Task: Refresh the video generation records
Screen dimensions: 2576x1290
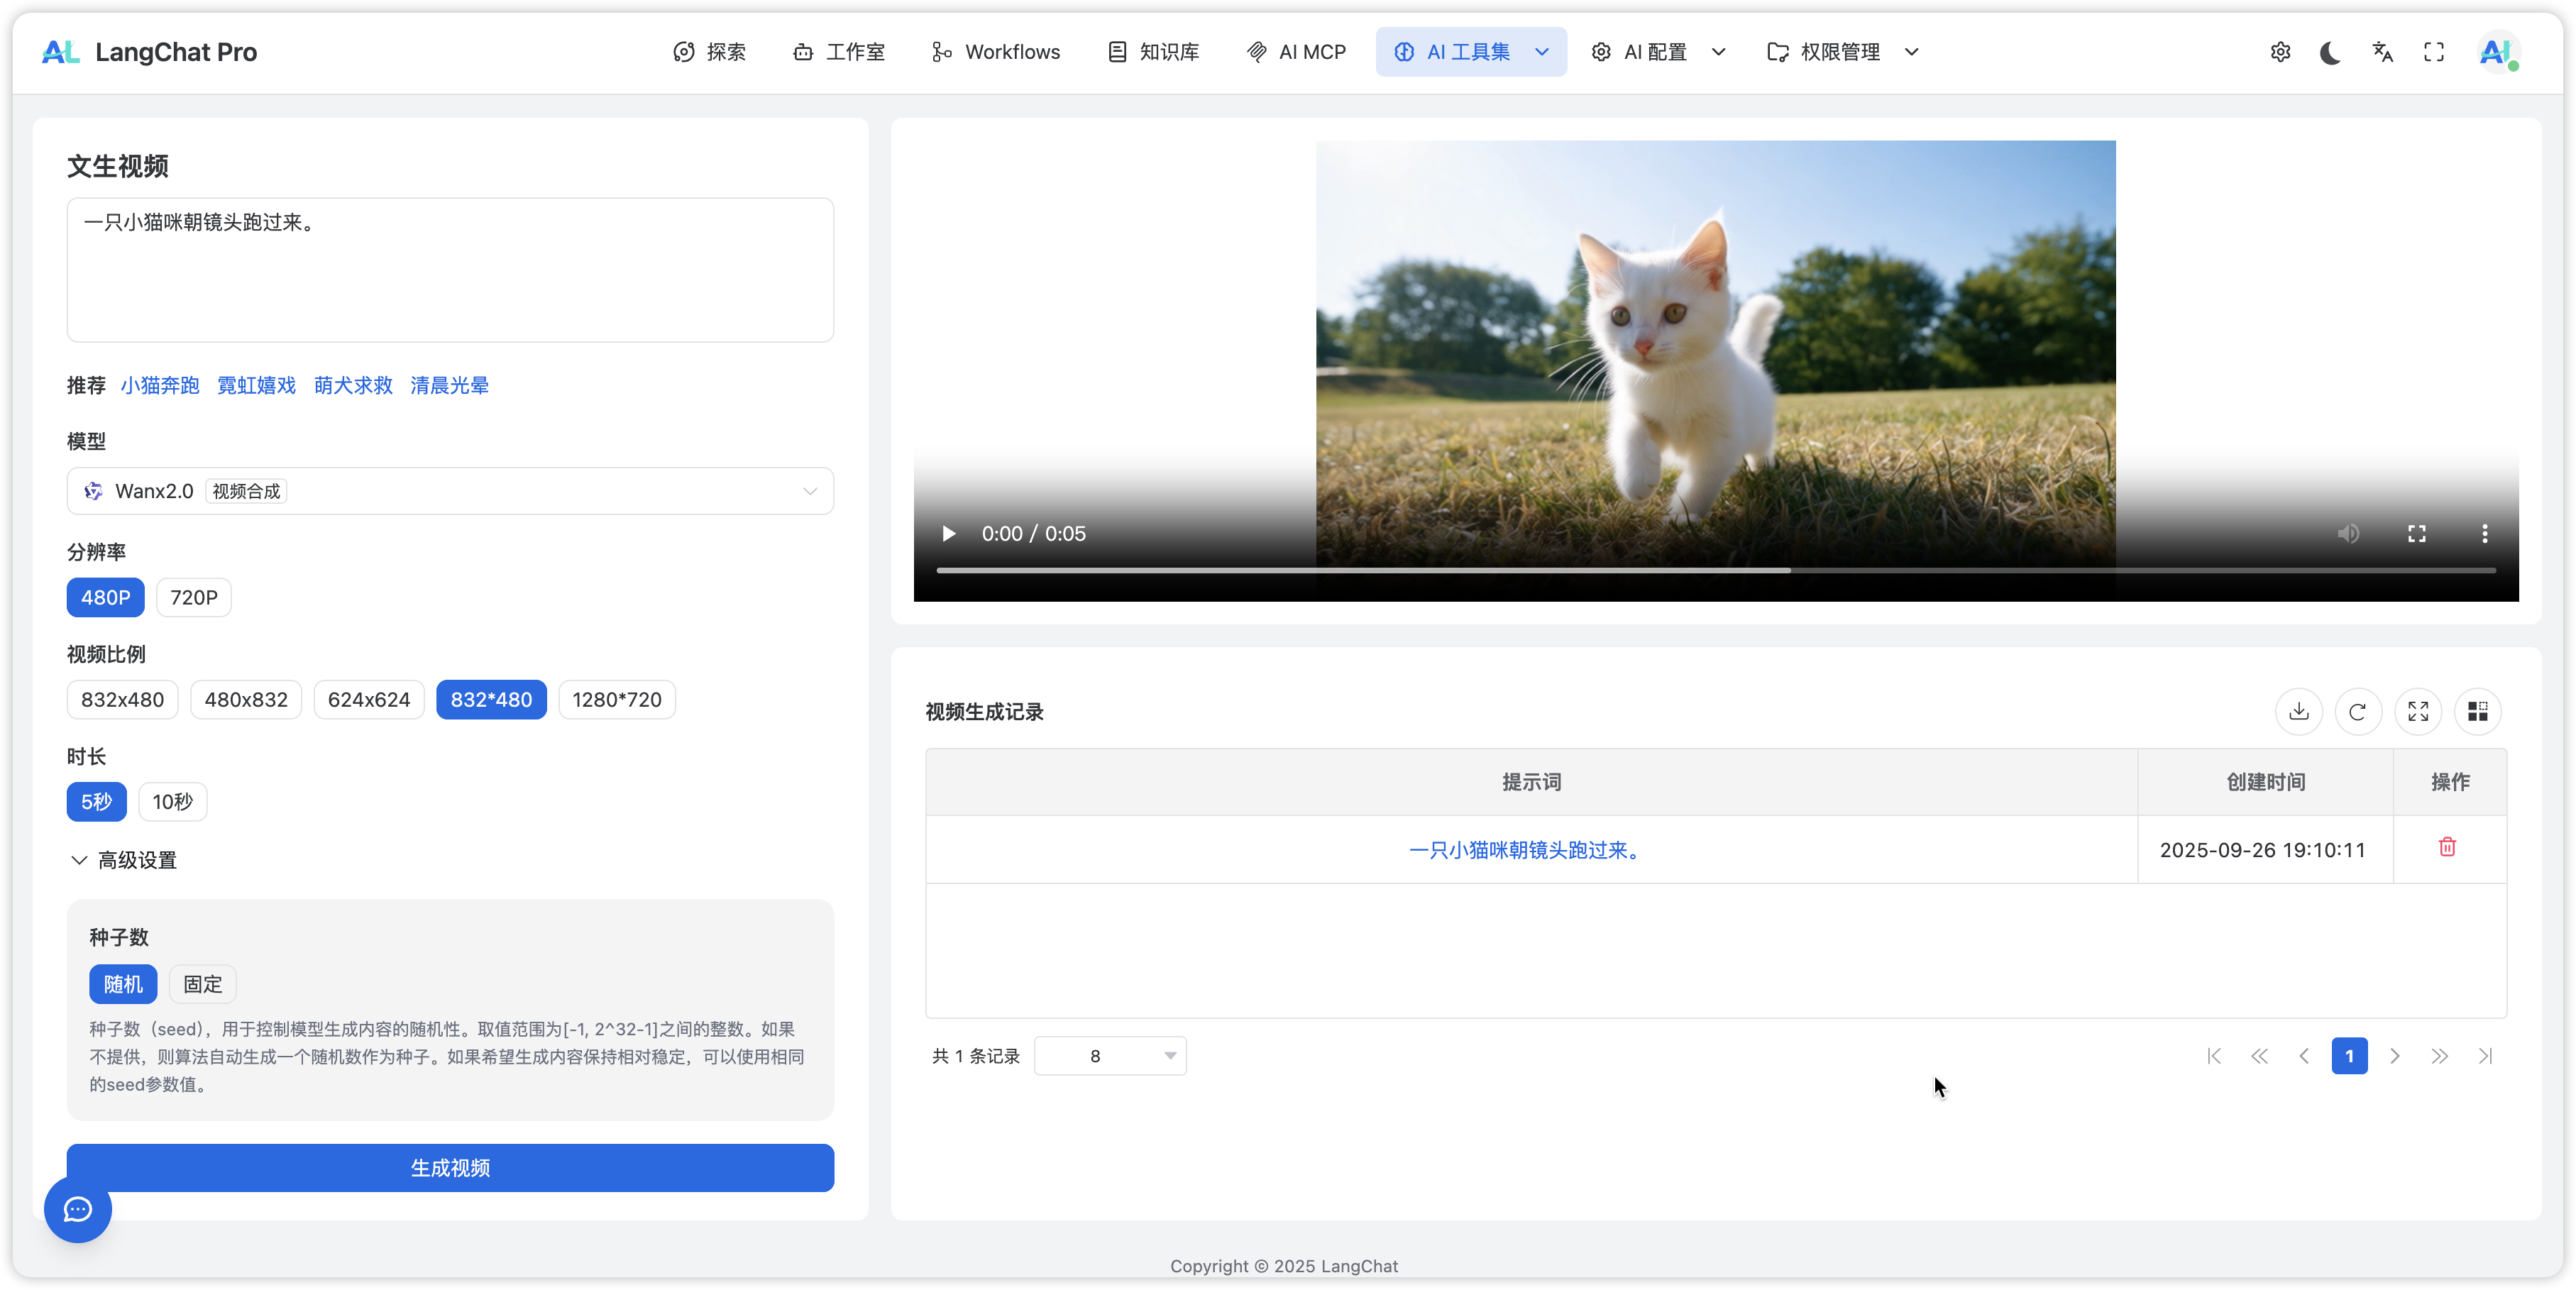Action: [2357, 711]
